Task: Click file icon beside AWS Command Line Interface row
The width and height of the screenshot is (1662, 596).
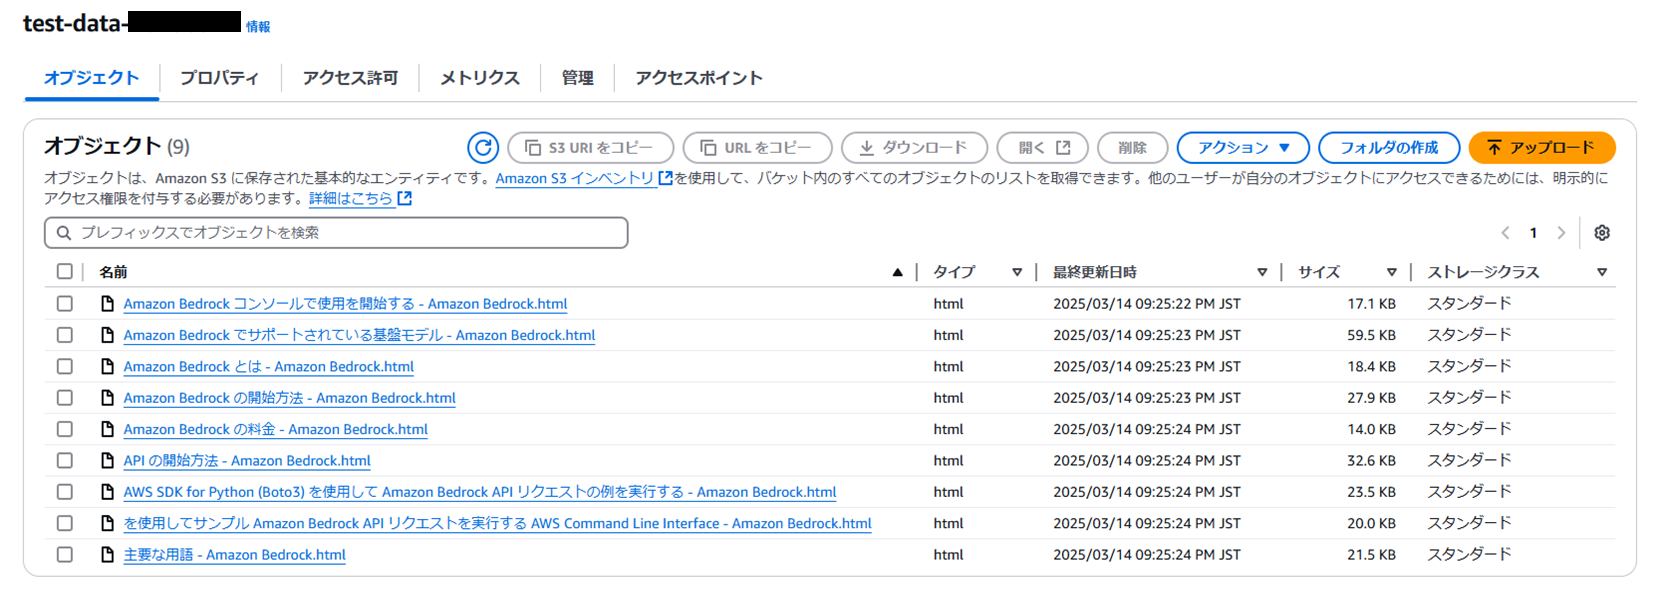Action: pos(107,523)
